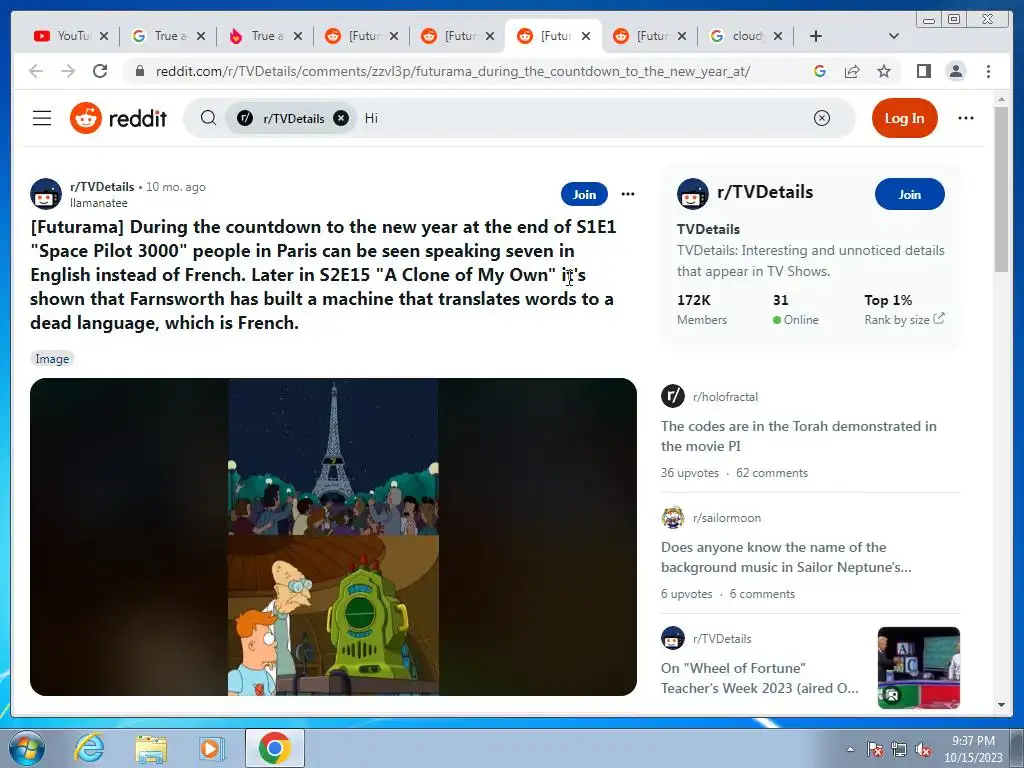Image resolution: width=1024 pixels, height=768 pixels.
Task: Click the scrollbar's down arrow
Action: (x=1001, y=705)
